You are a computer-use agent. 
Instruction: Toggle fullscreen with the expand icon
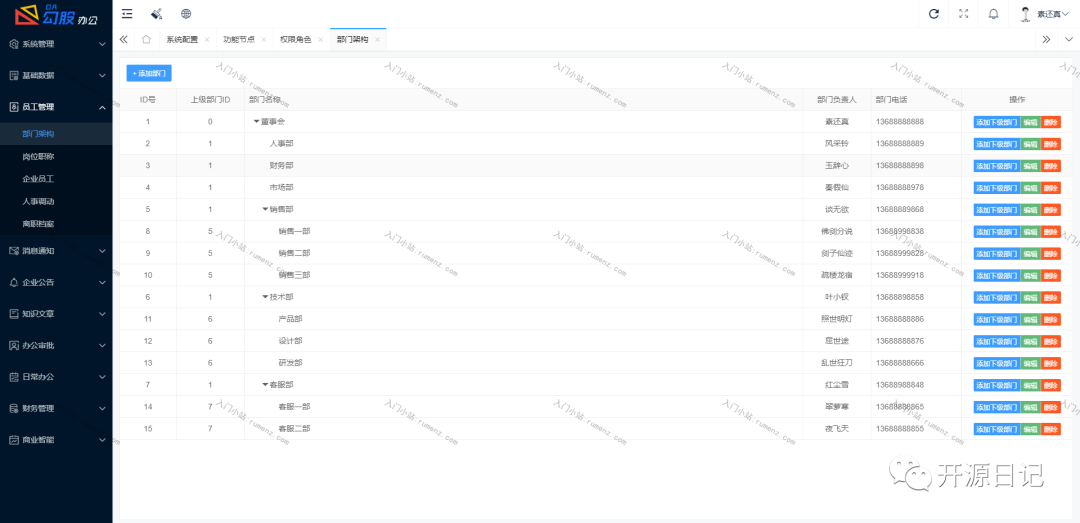click(x=964, y=14)
